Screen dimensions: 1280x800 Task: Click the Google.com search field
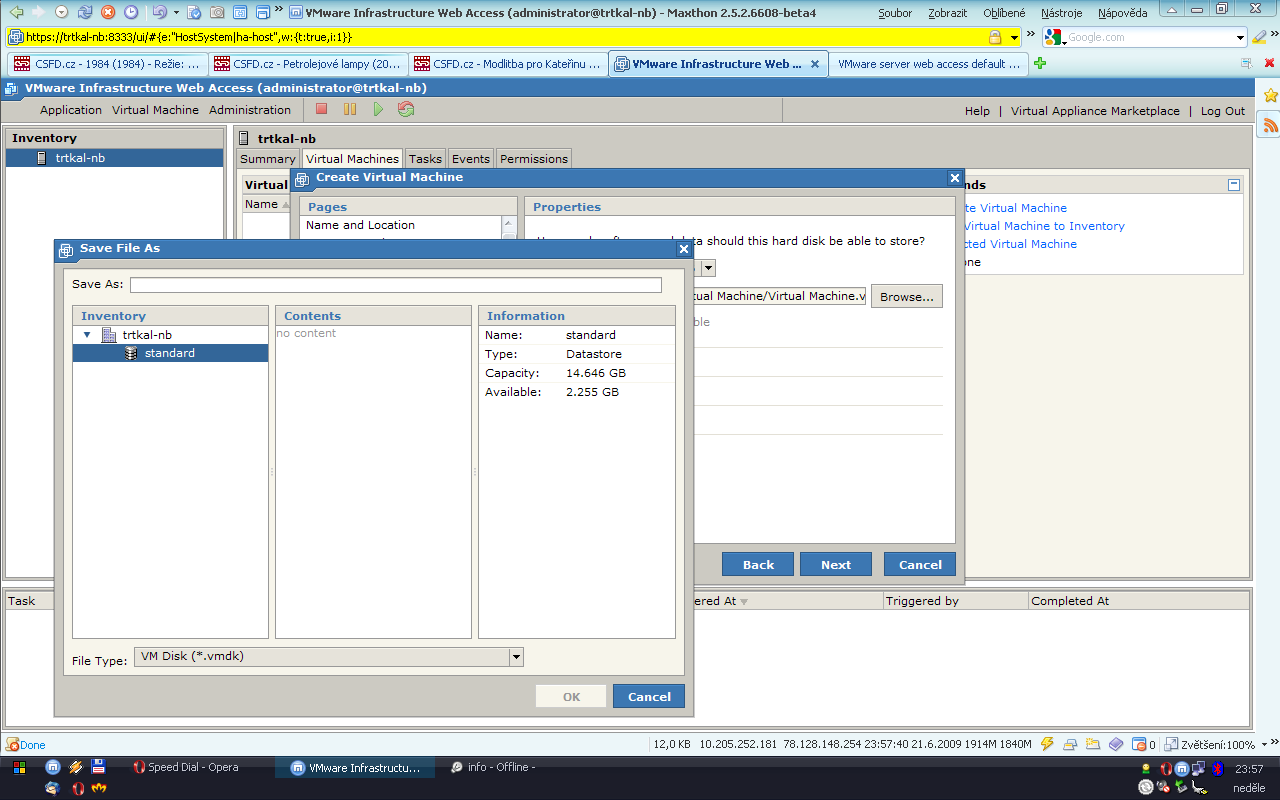[1149, 37]
